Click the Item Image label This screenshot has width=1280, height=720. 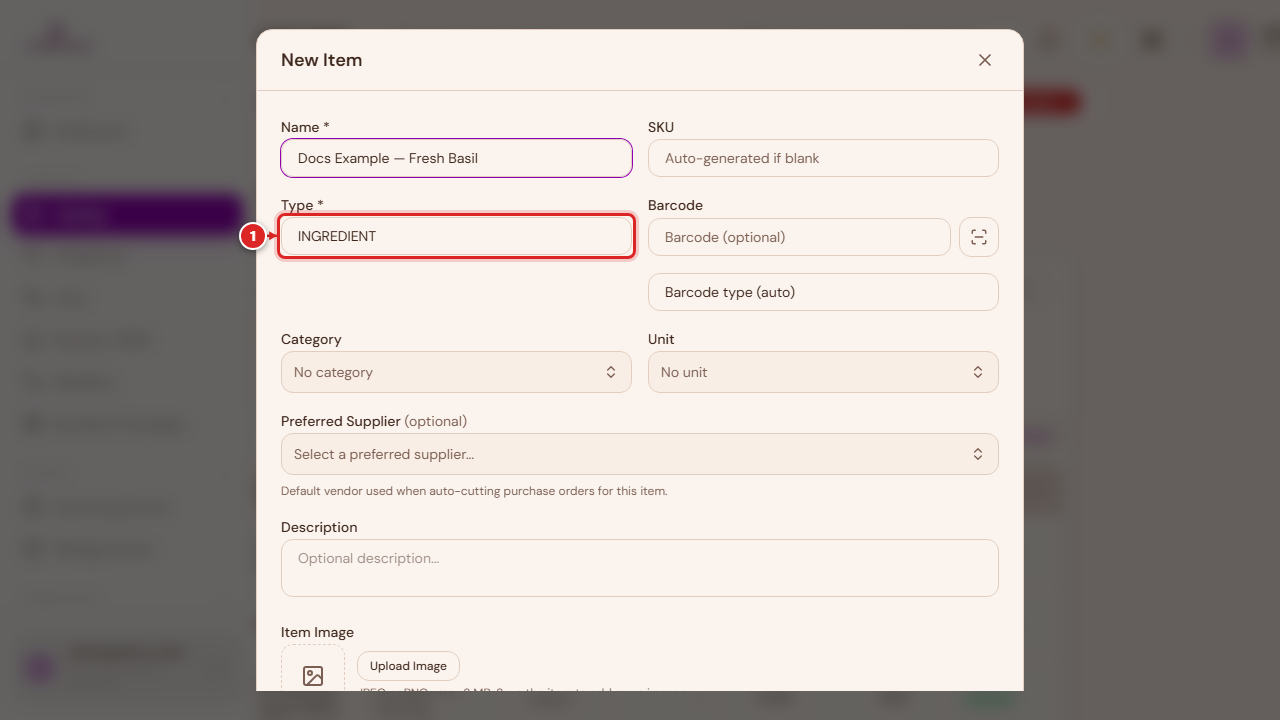tap(317, 632)
